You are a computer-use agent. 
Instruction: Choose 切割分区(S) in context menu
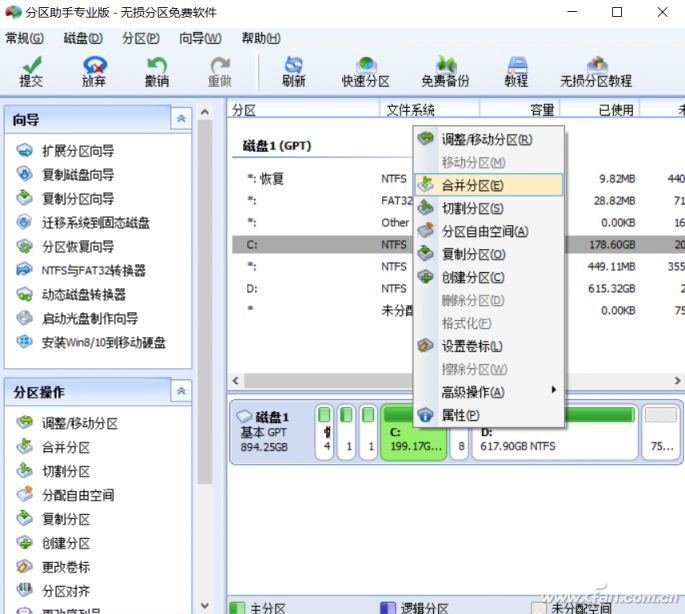pyautogui.click(x=488, y=208)
